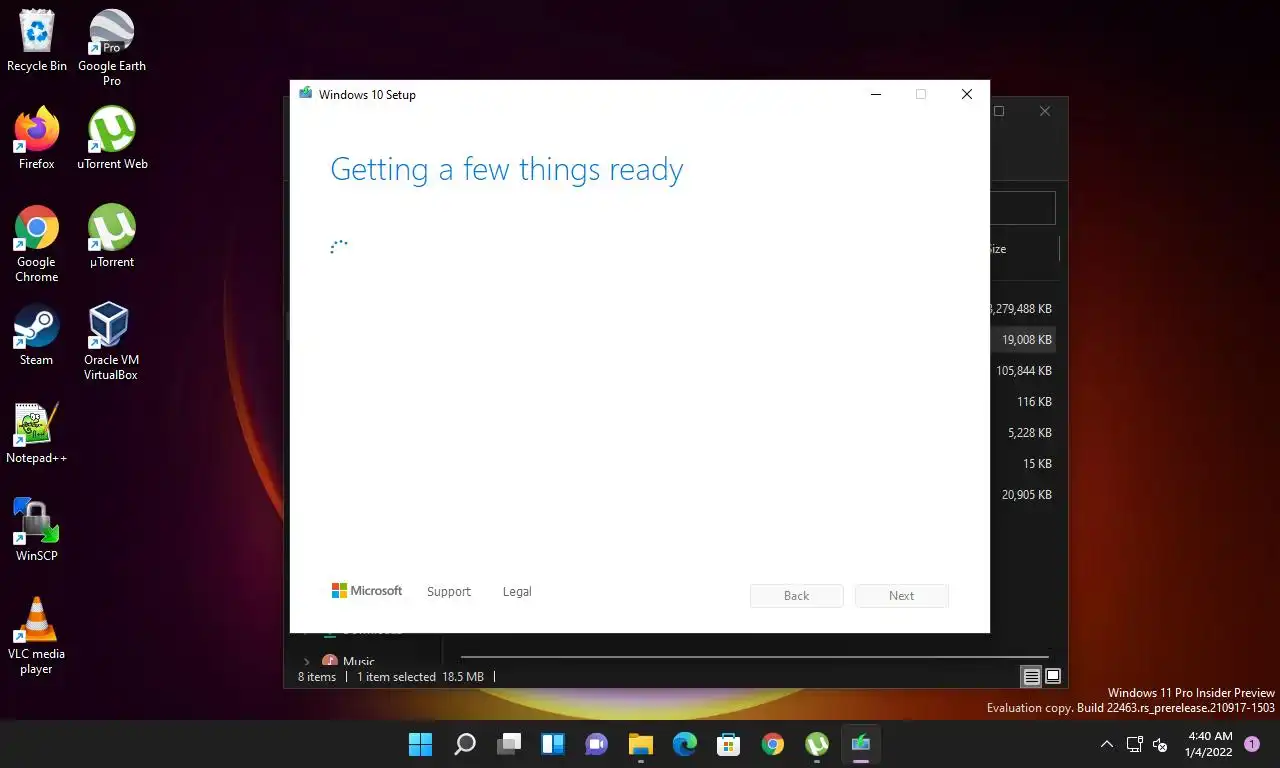
Task: Show hidden tray icons chevron
Action: tap(1106, 744)
